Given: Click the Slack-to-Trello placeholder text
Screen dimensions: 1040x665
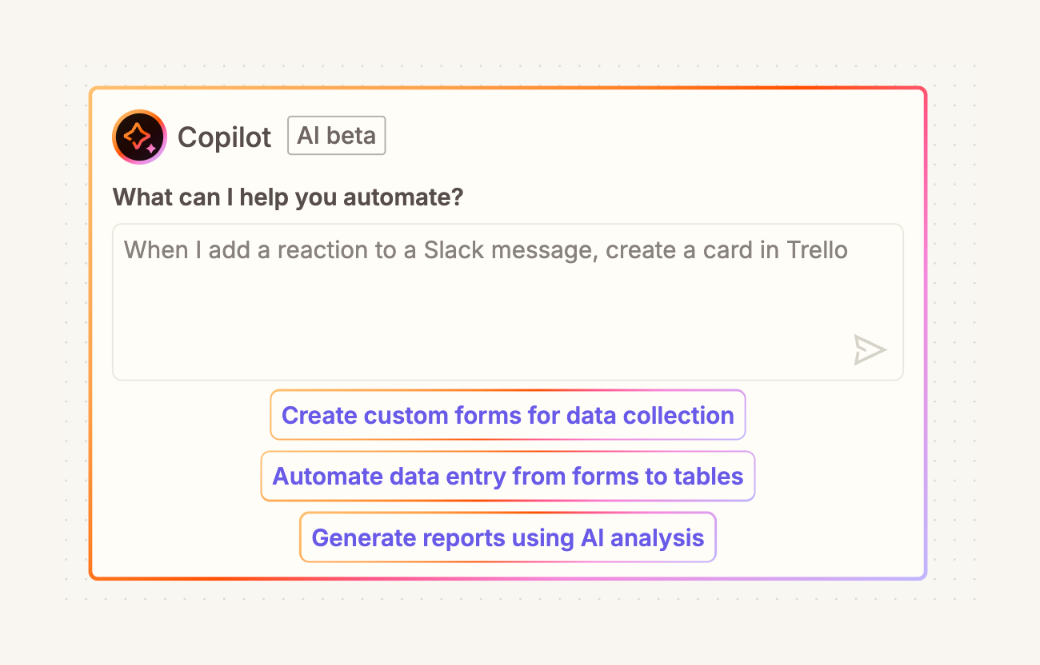Looking at the screenshot, I should (485, 249).
